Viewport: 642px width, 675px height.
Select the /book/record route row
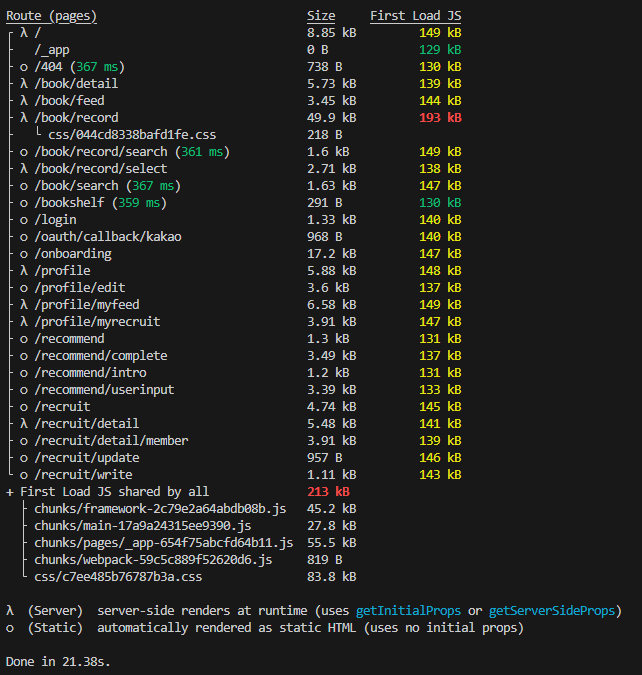click(76, 118)
